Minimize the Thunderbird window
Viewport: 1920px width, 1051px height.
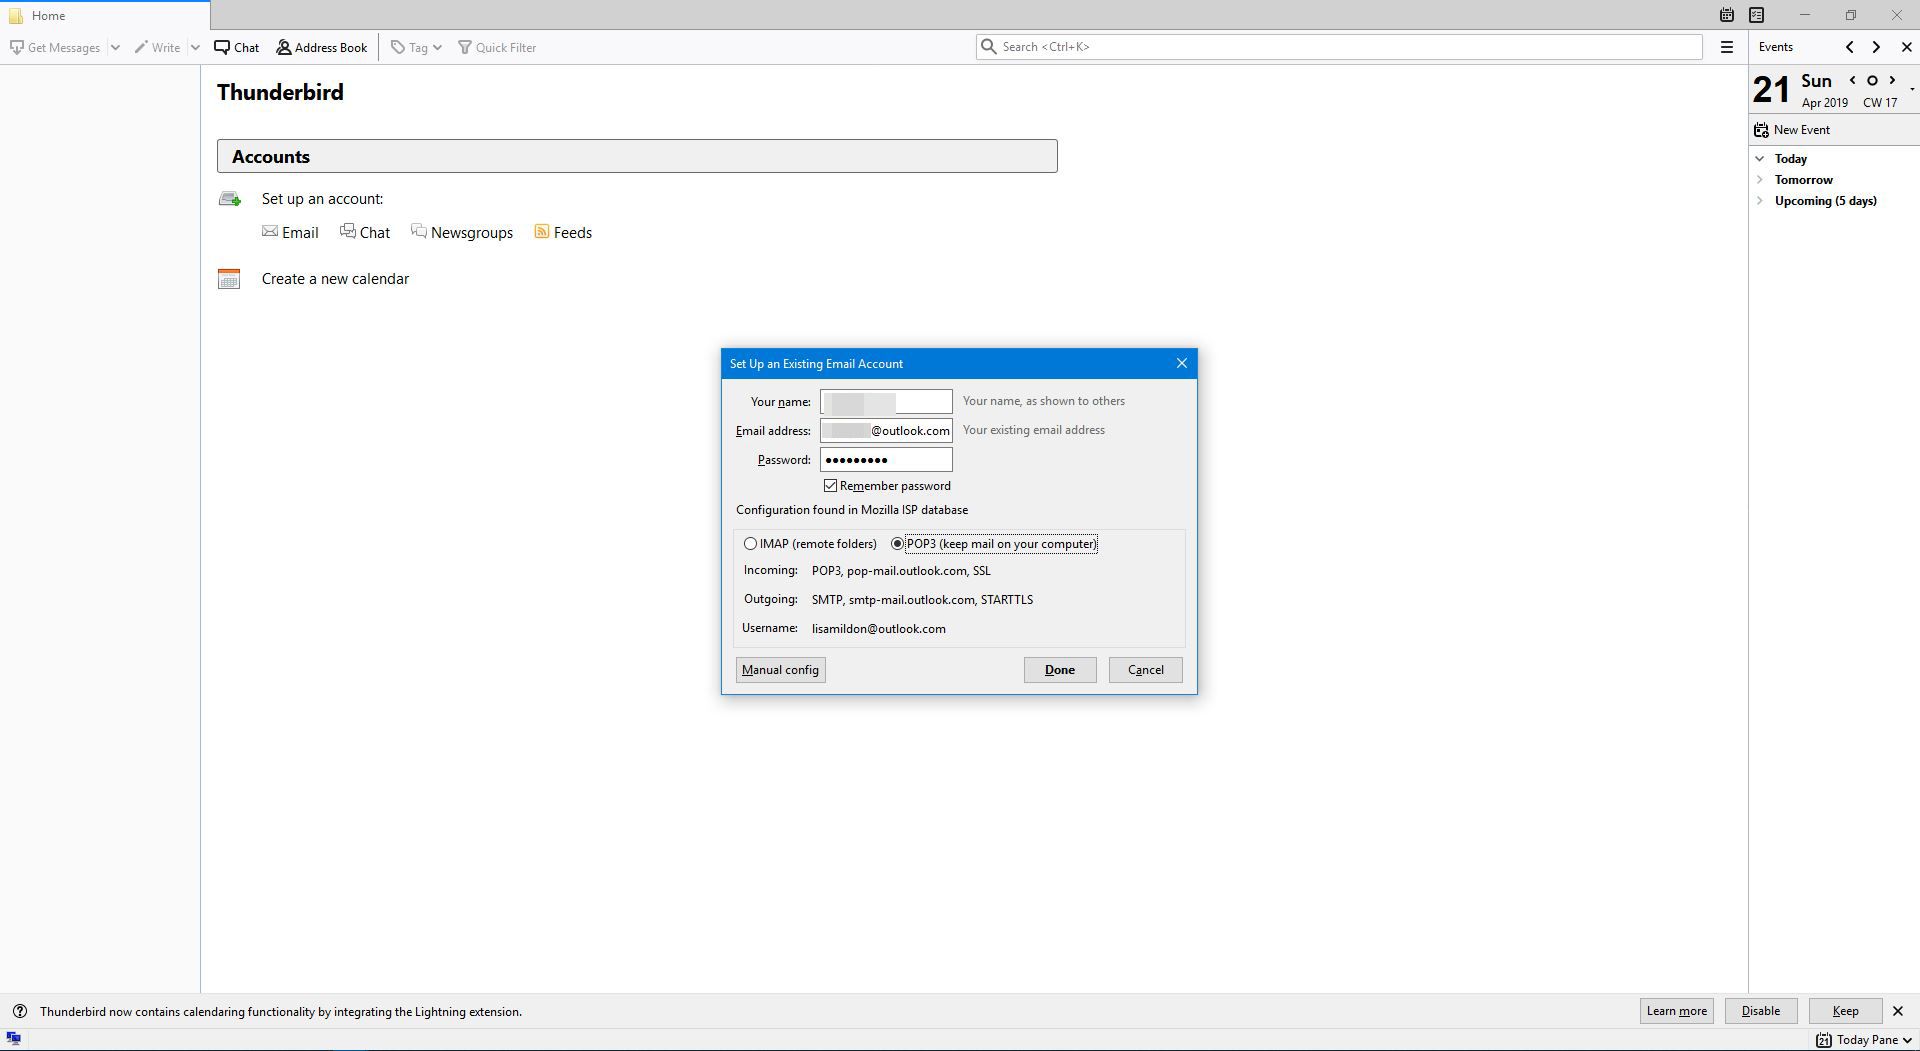[x=1805, y=15]
